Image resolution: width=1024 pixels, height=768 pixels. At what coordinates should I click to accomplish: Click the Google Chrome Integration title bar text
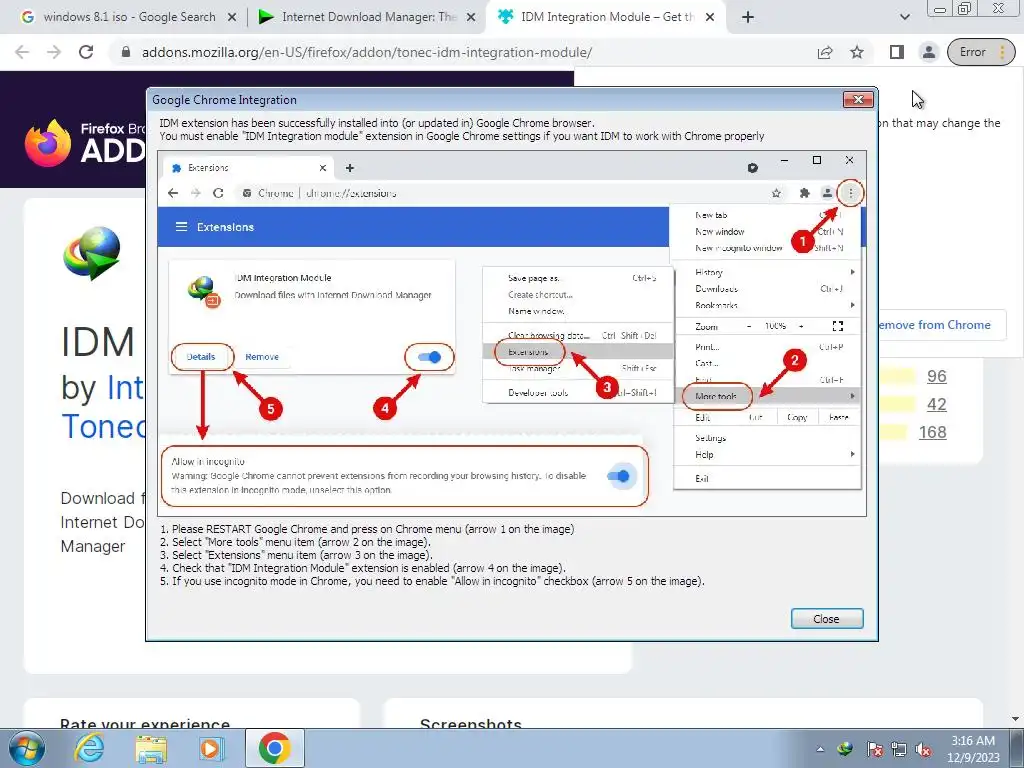[225, 100]
